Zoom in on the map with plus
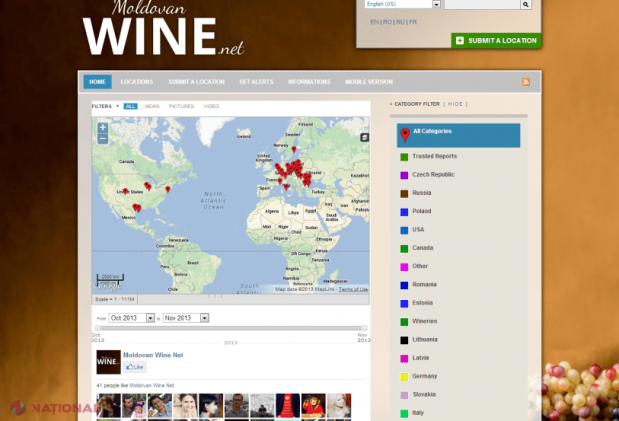 [103, 128]
